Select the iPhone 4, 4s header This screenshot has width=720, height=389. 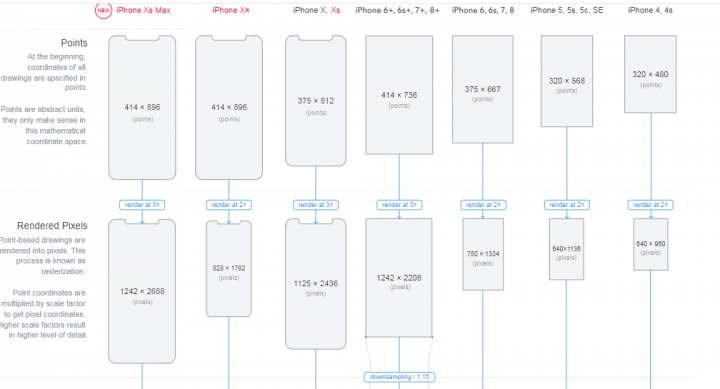click(x=650, y=10)
